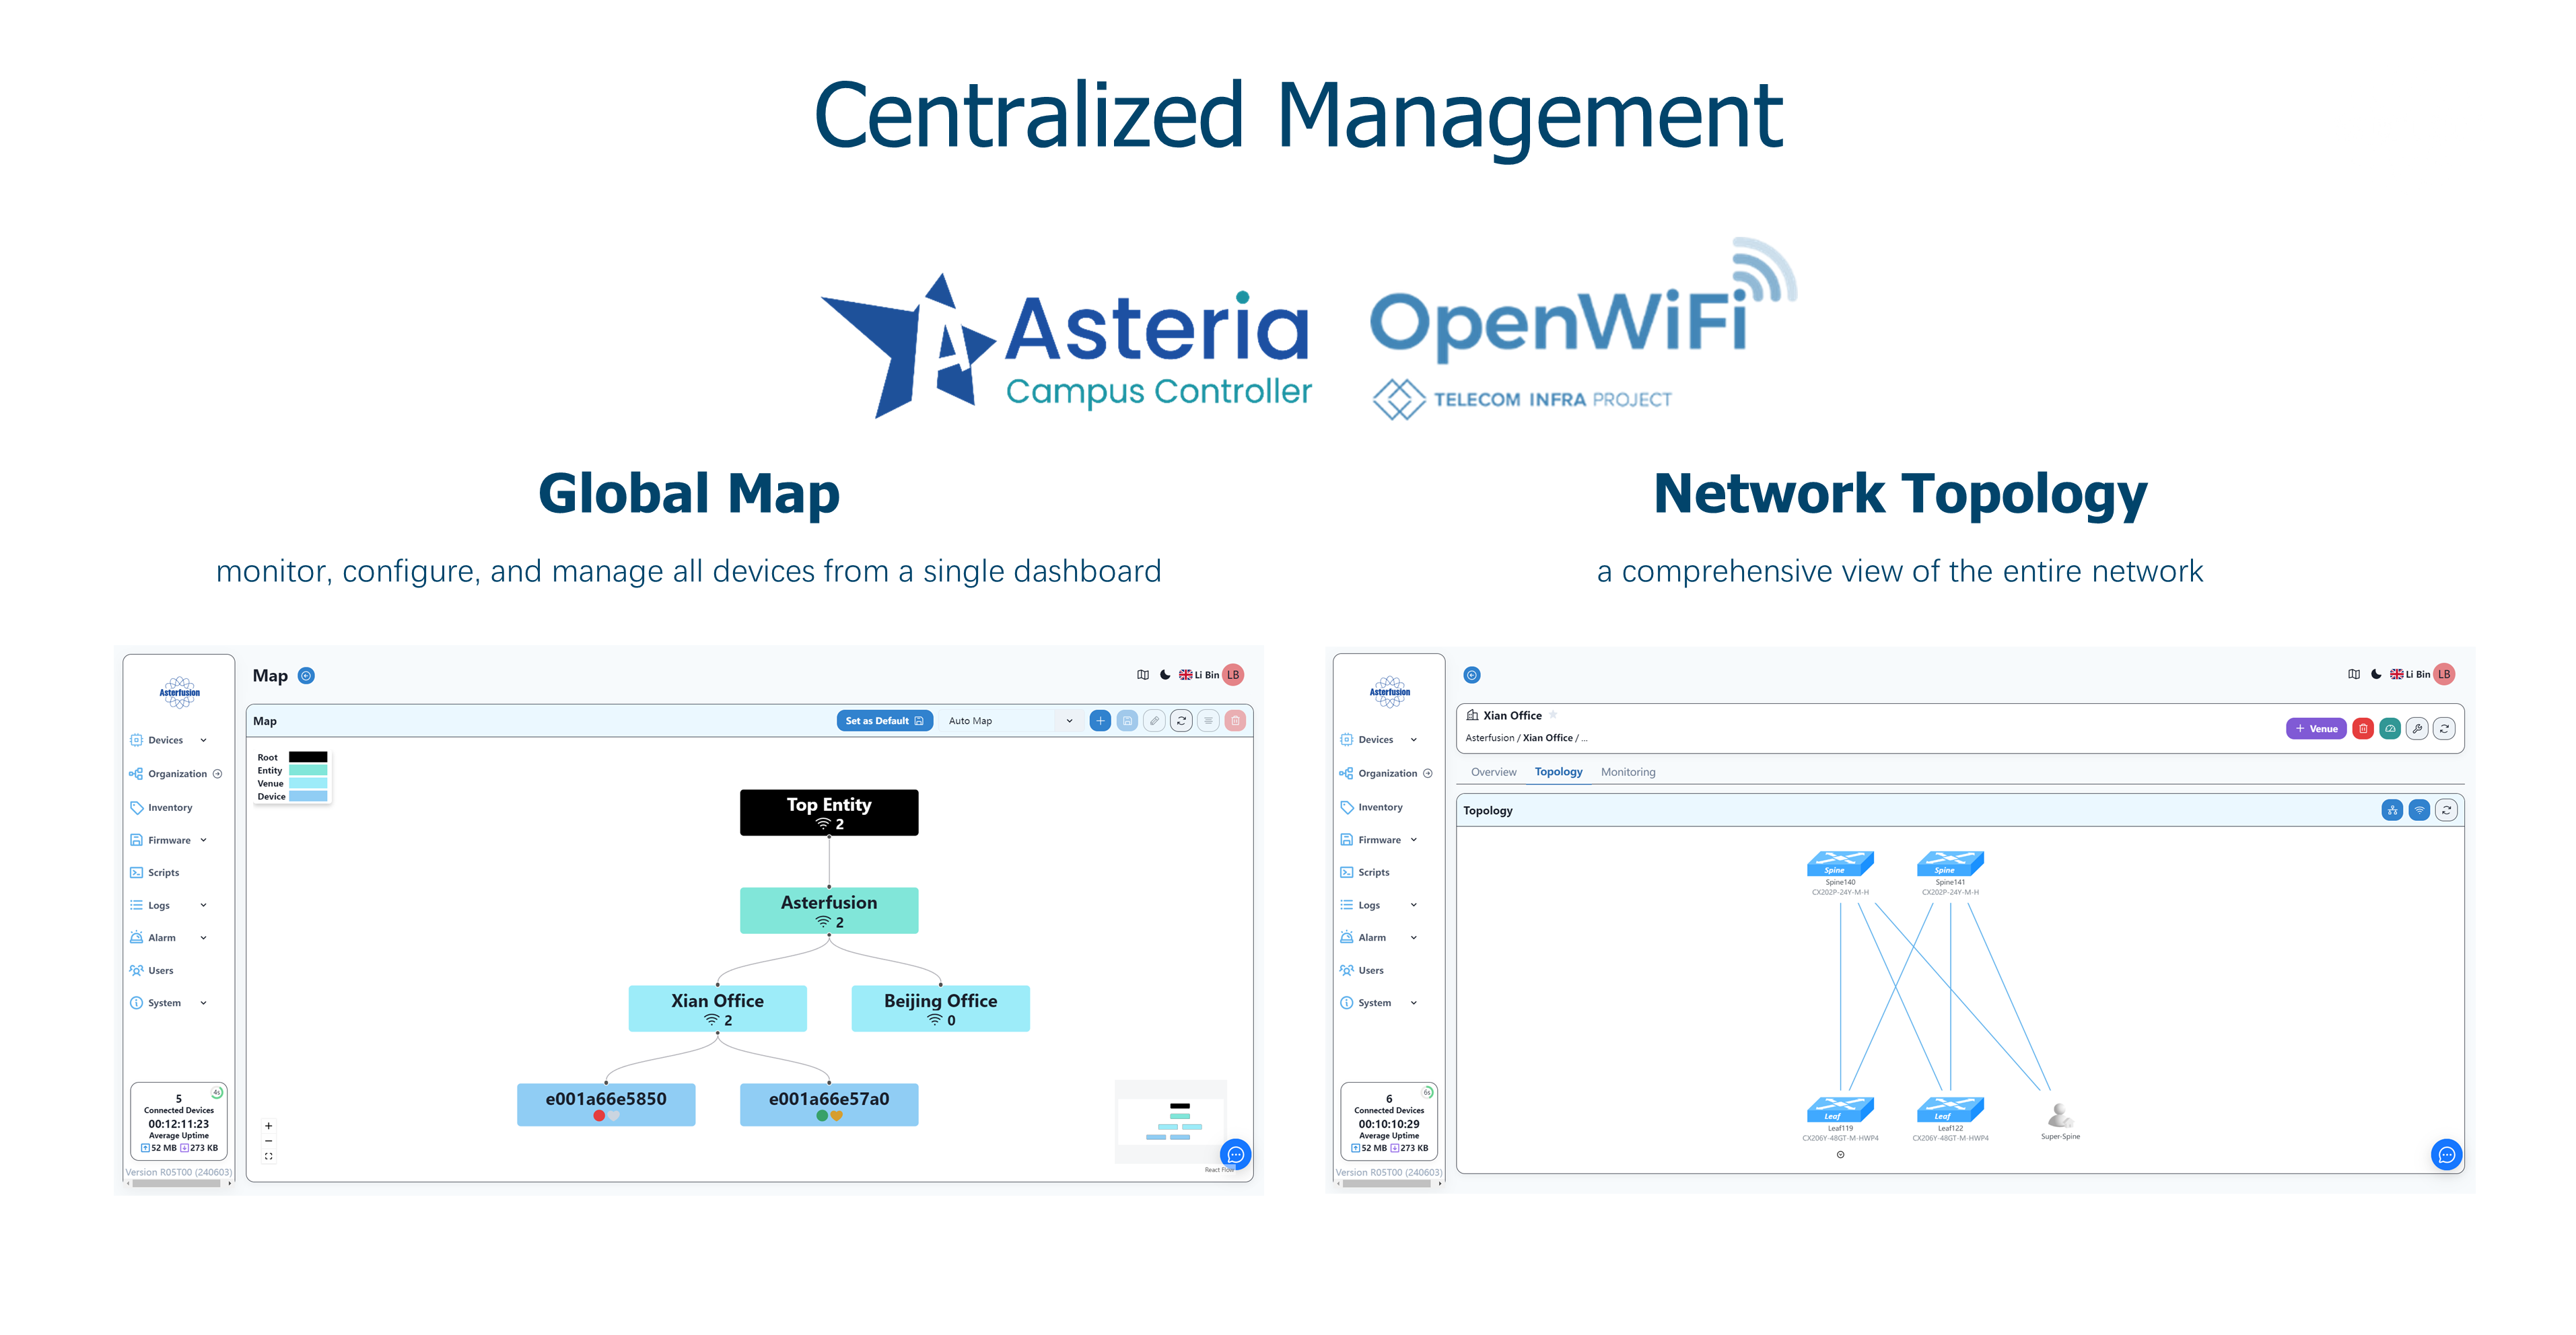Click the teal Entity legend swatch

click(x=308, y=770)
